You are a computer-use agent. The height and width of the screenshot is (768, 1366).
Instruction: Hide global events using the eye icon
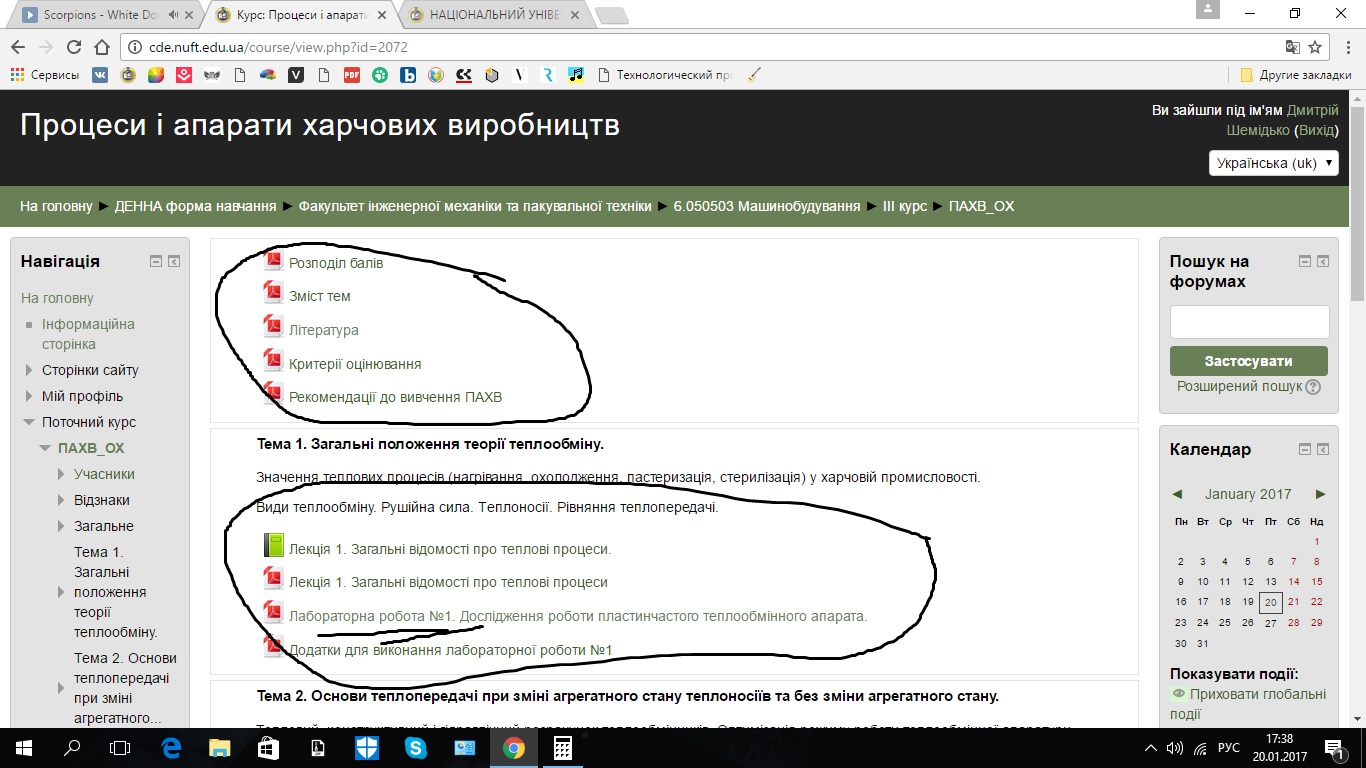coord(1178,694)
